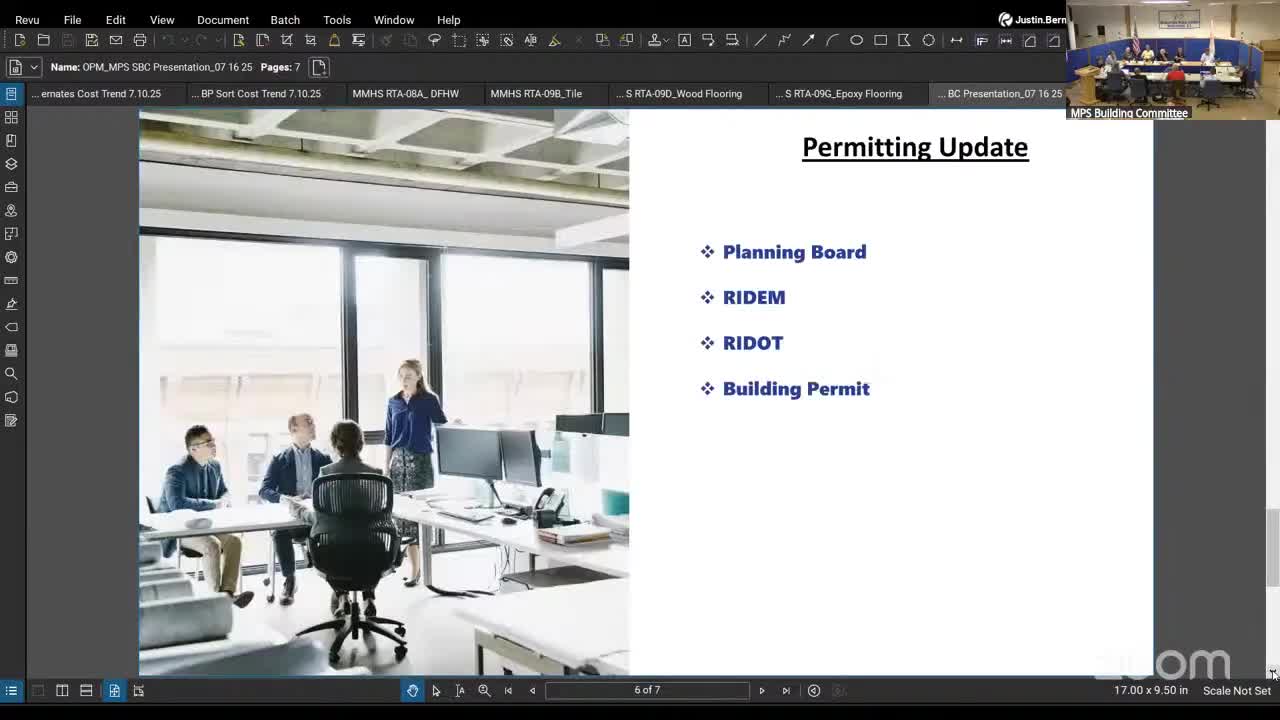The image size is (1280, 720).
Task: Expand the Stamp tool dropdown arrow
Action: tap(664, 41)
